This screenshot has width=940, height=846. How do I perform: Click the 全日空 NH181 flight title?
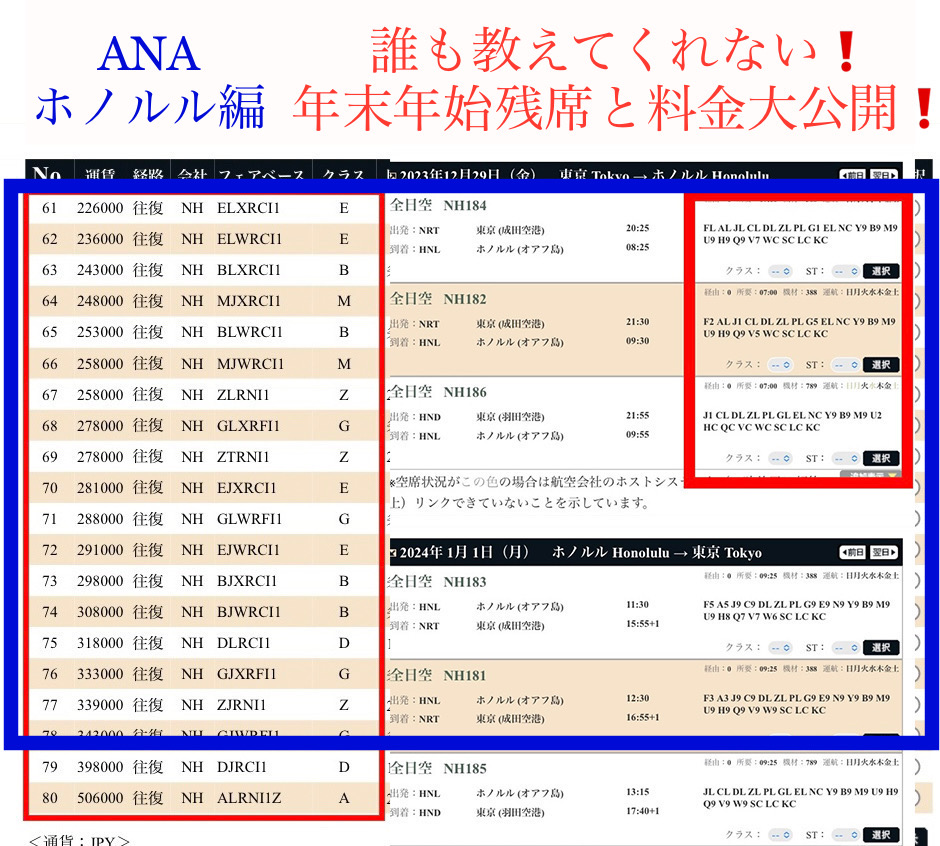coord(438,676)
